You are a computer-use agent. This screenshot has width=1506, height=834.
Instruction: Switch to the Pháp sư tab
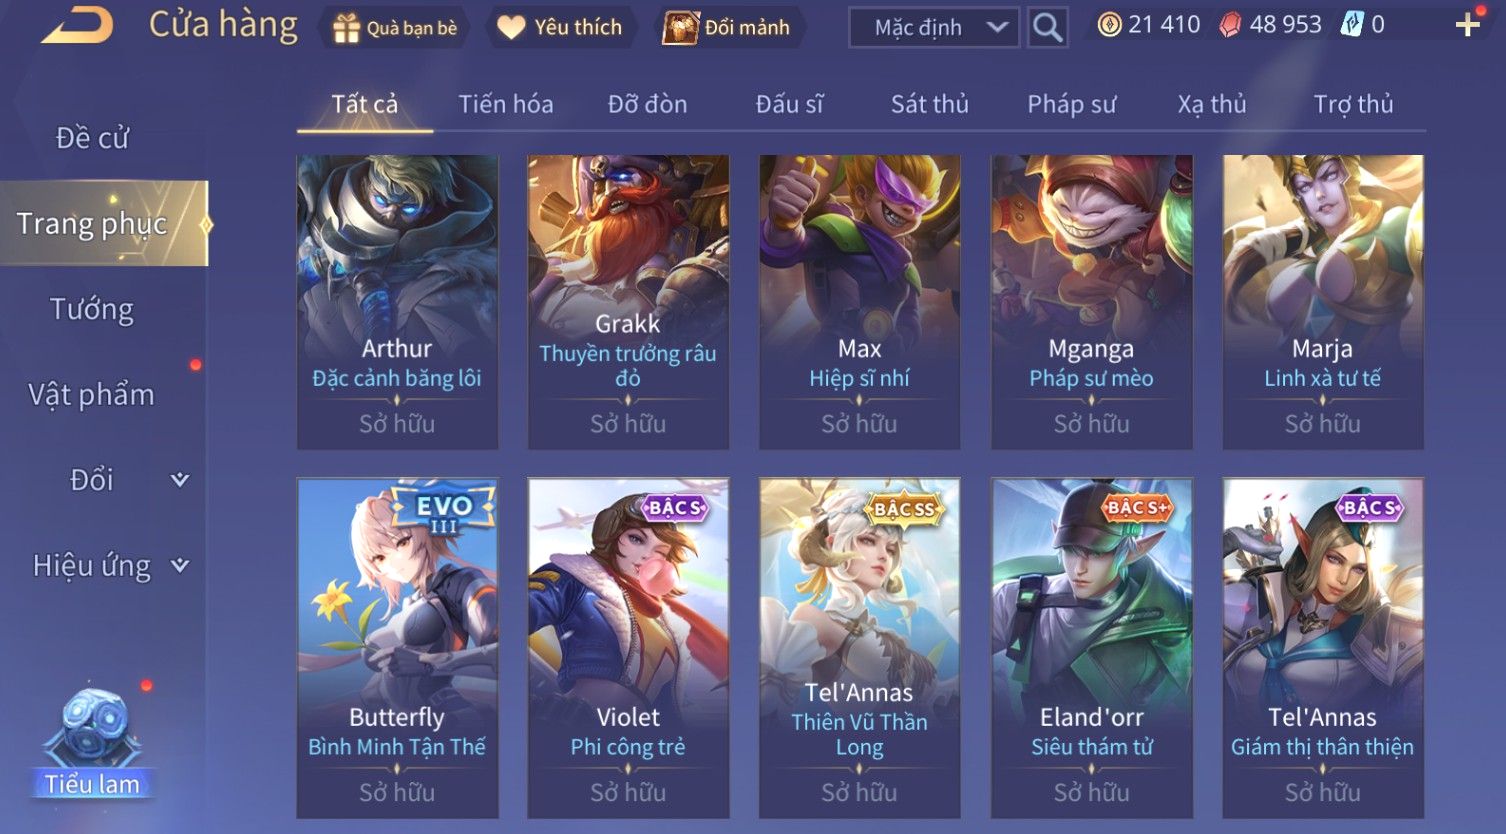pyautogui.click(x=1072, y=104)
